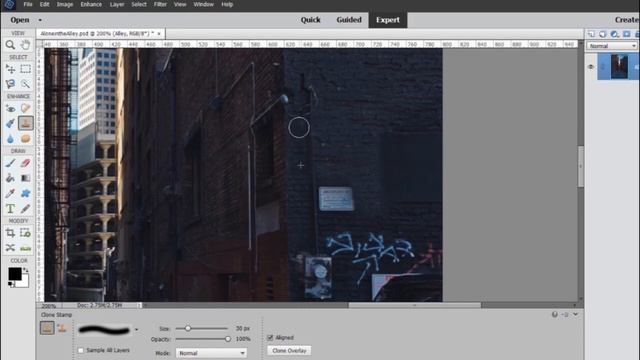Select the Custom Shape tool

point(25,193)
